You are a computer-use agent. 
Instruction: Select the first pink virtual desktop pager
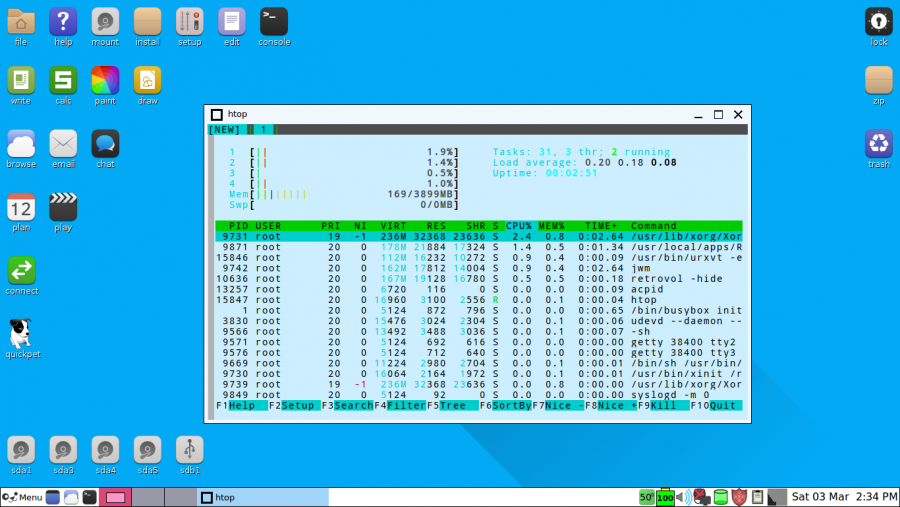(x=115, y=497)
